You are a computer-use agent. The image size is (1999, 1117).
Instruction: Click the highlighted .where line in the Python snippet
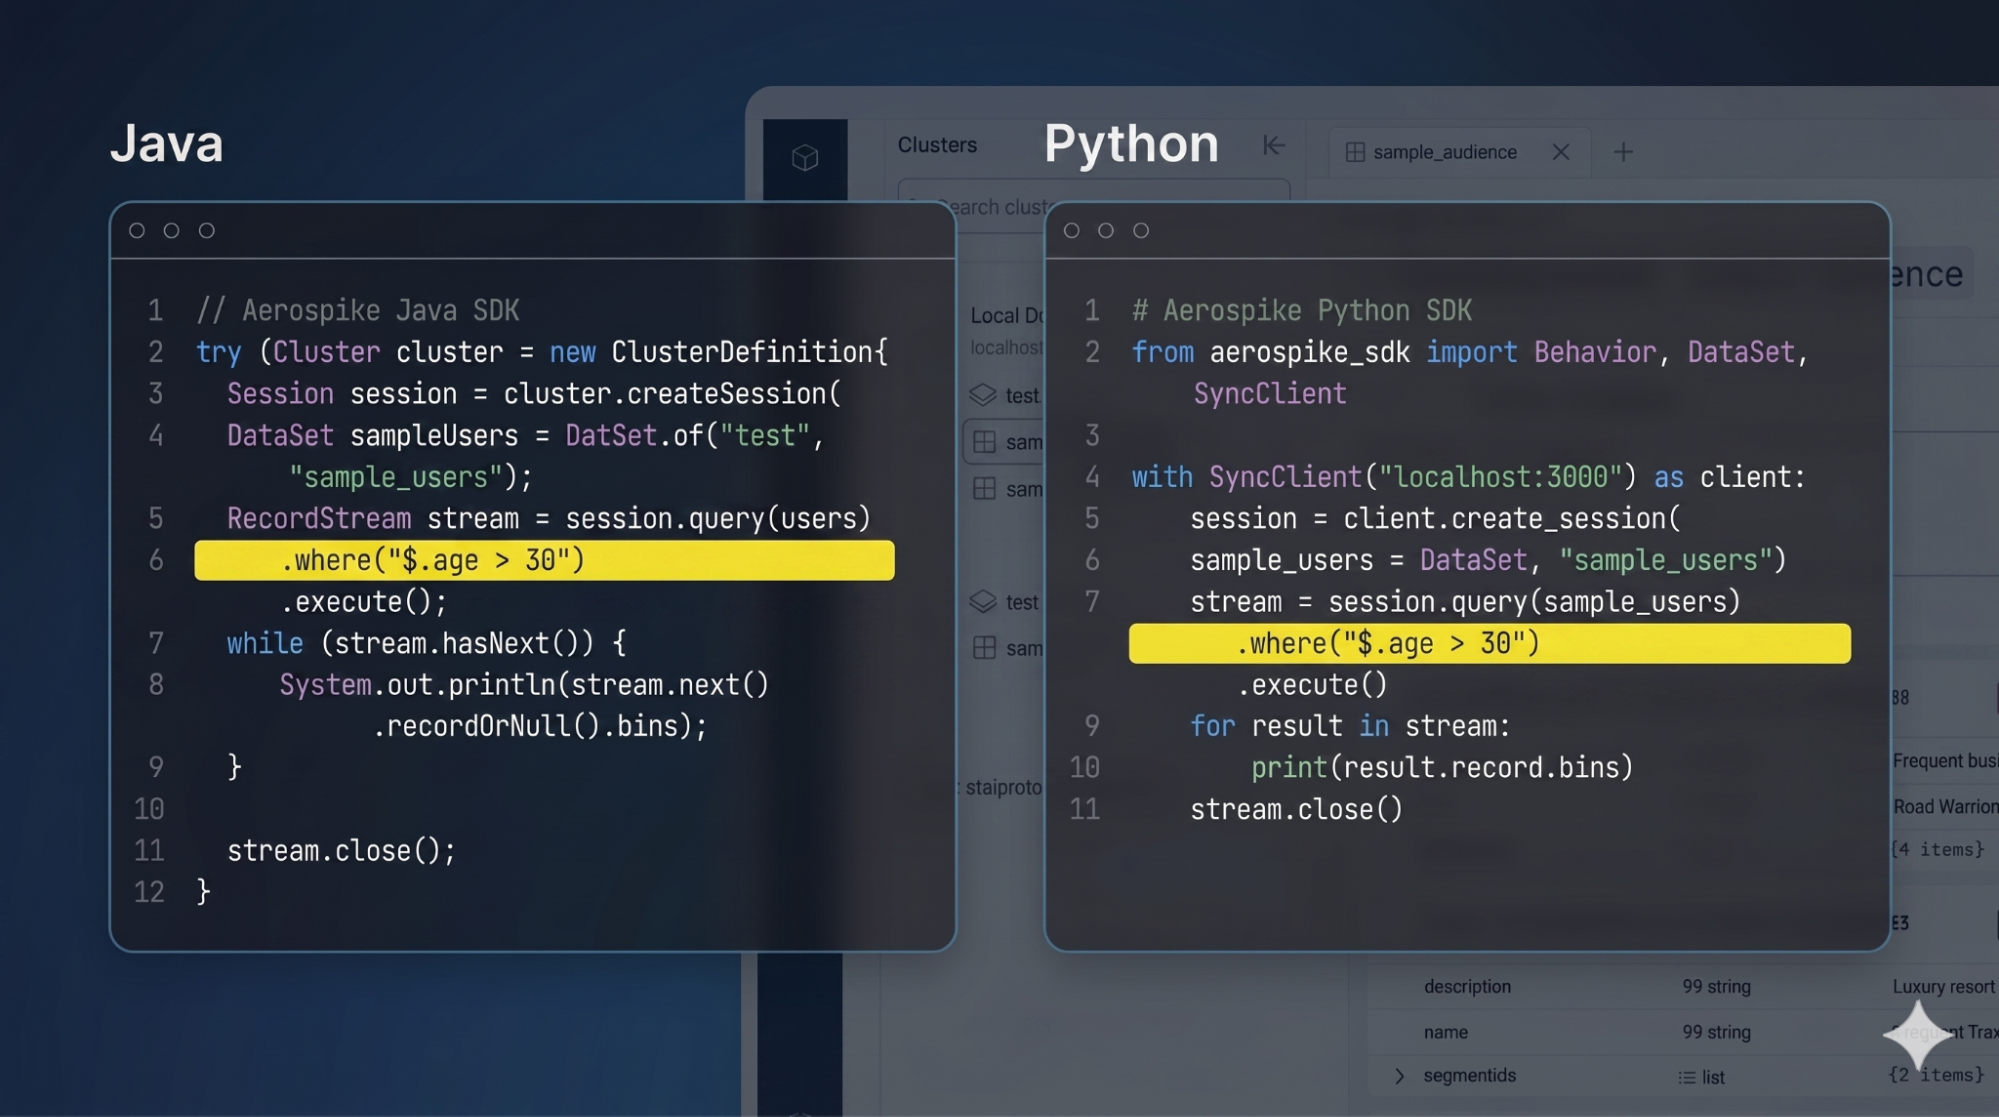pyautogui.click(x=1488, y=643)
